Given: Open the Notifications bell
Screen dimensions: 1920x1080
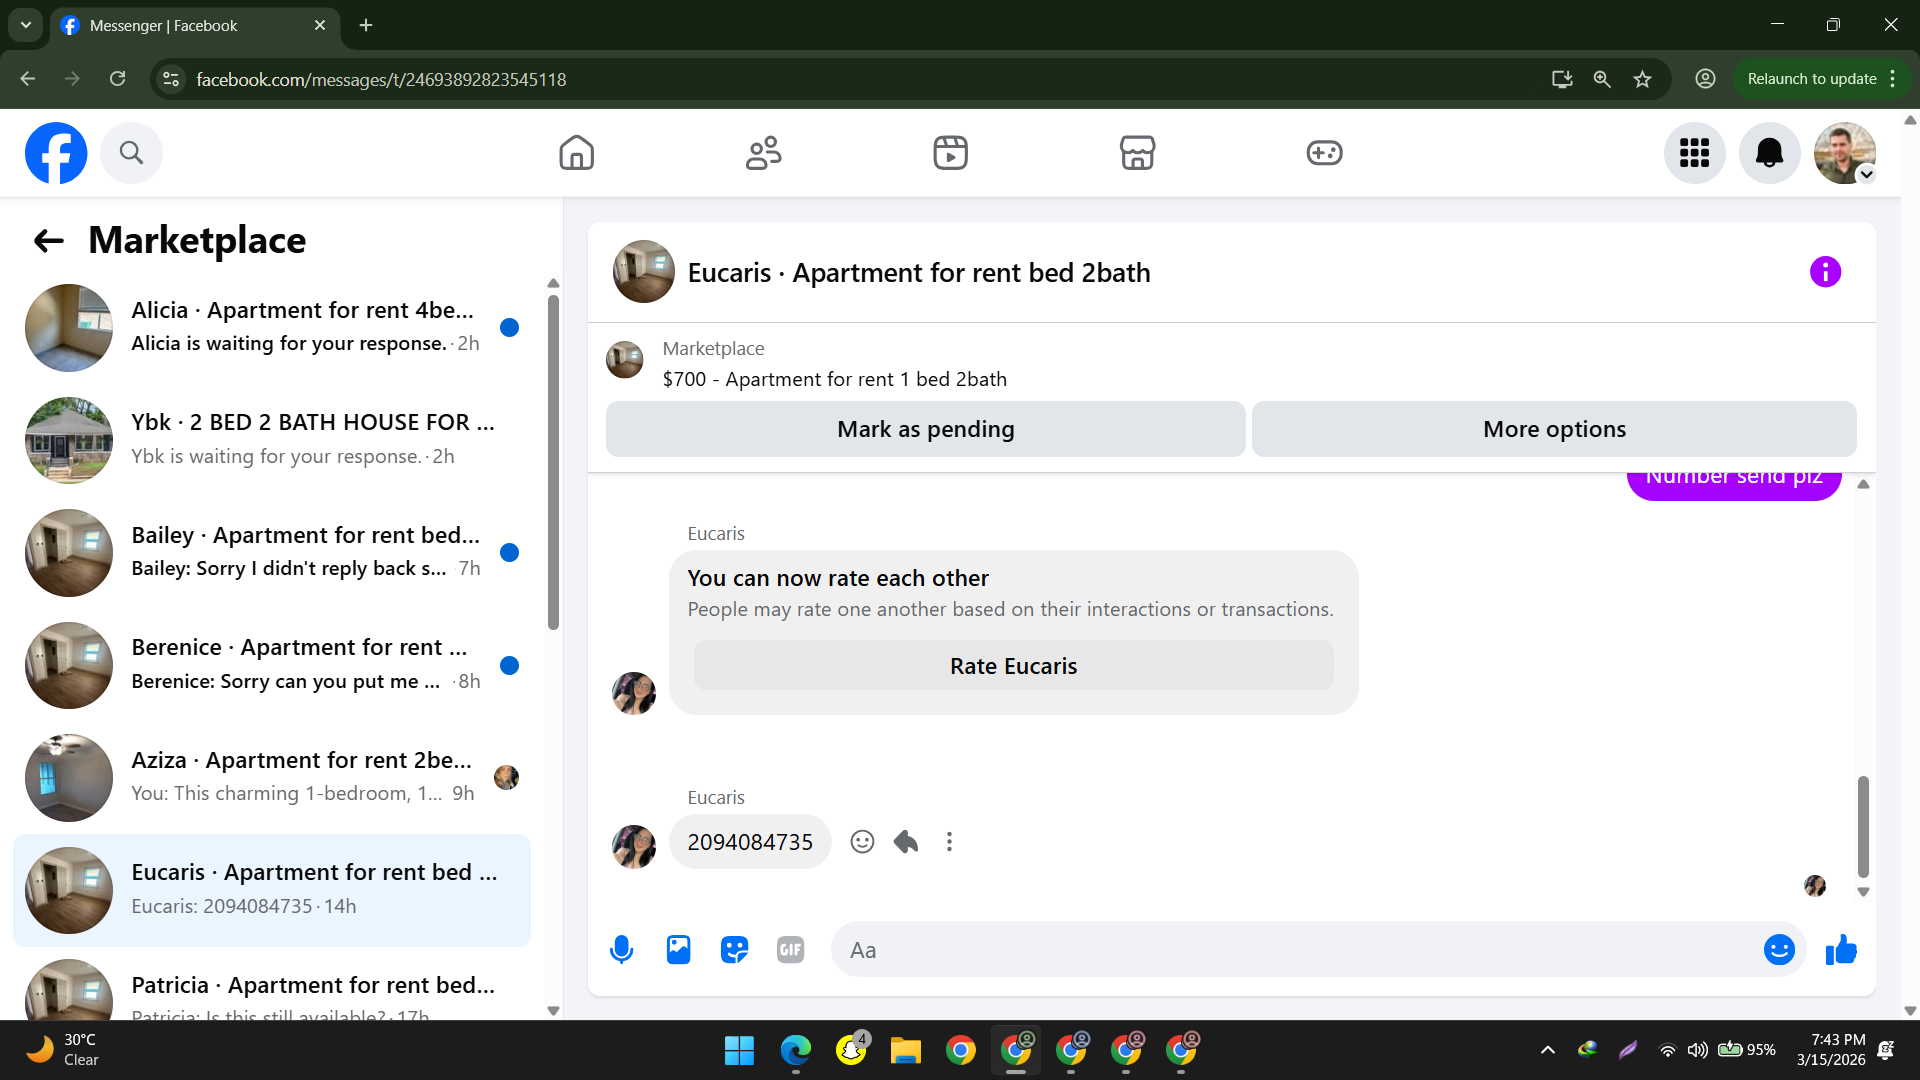Looking at the screenshot, I should [1769, 153].
